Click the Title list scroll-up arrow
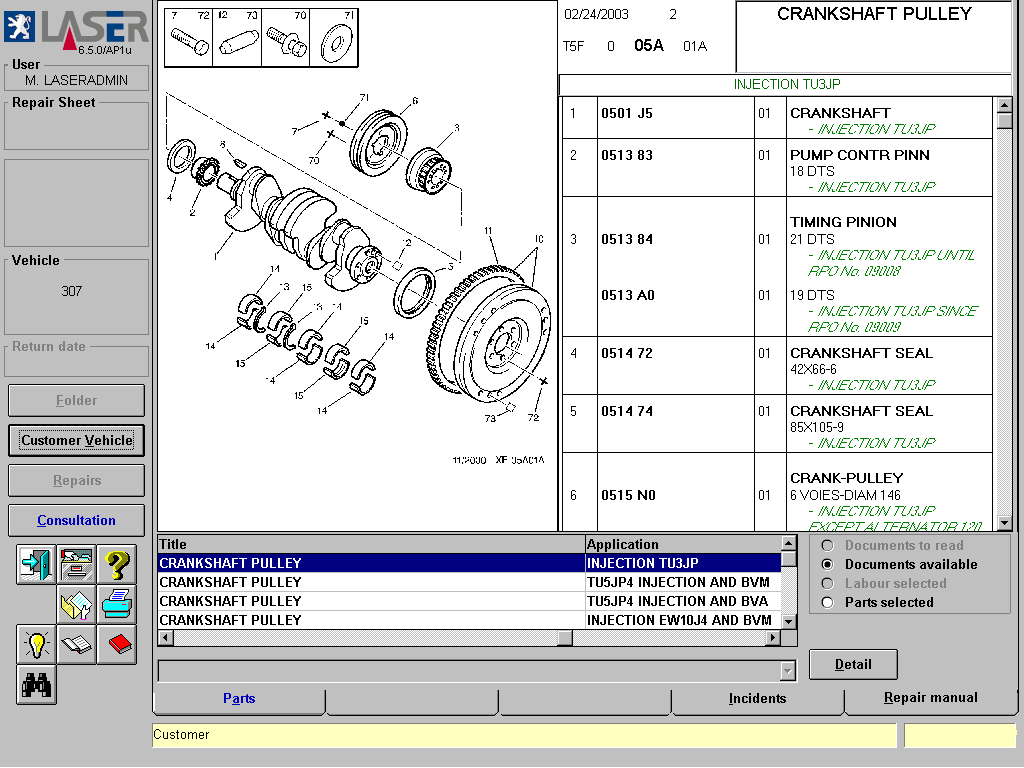The height and width of the screenshot is (768, 1024). (x=789, y=543)
